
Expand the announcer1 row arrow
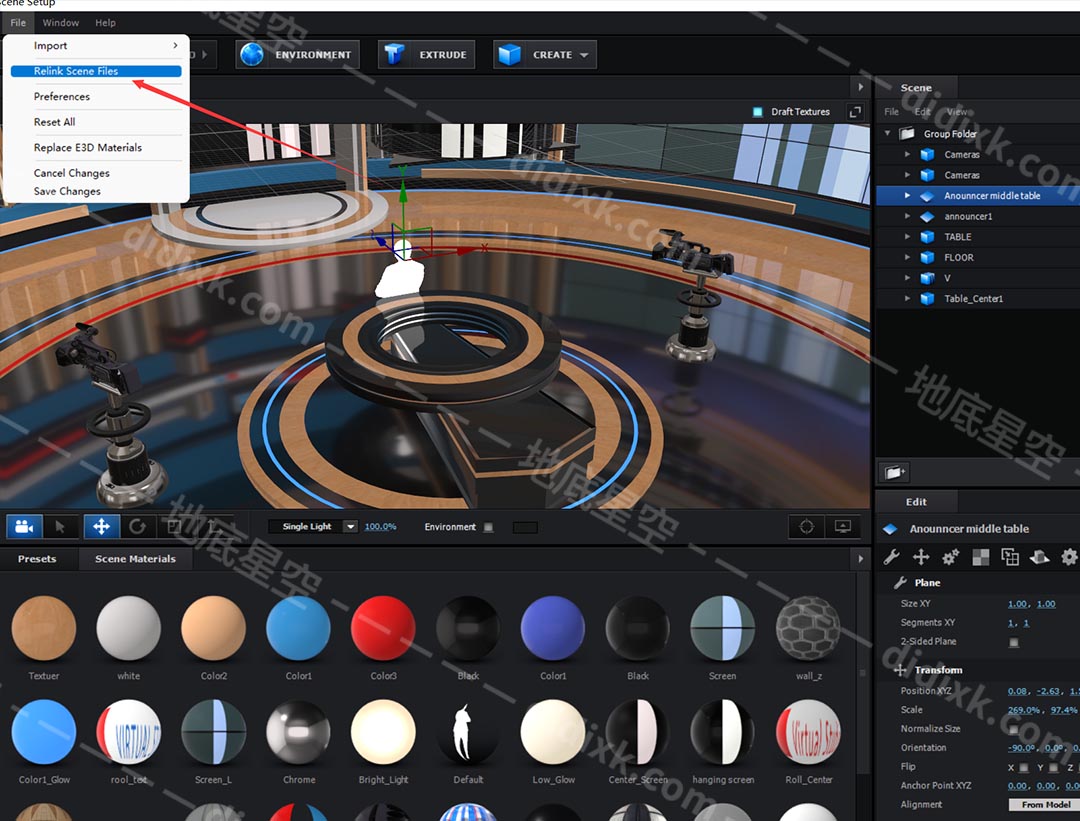[907, 216]
